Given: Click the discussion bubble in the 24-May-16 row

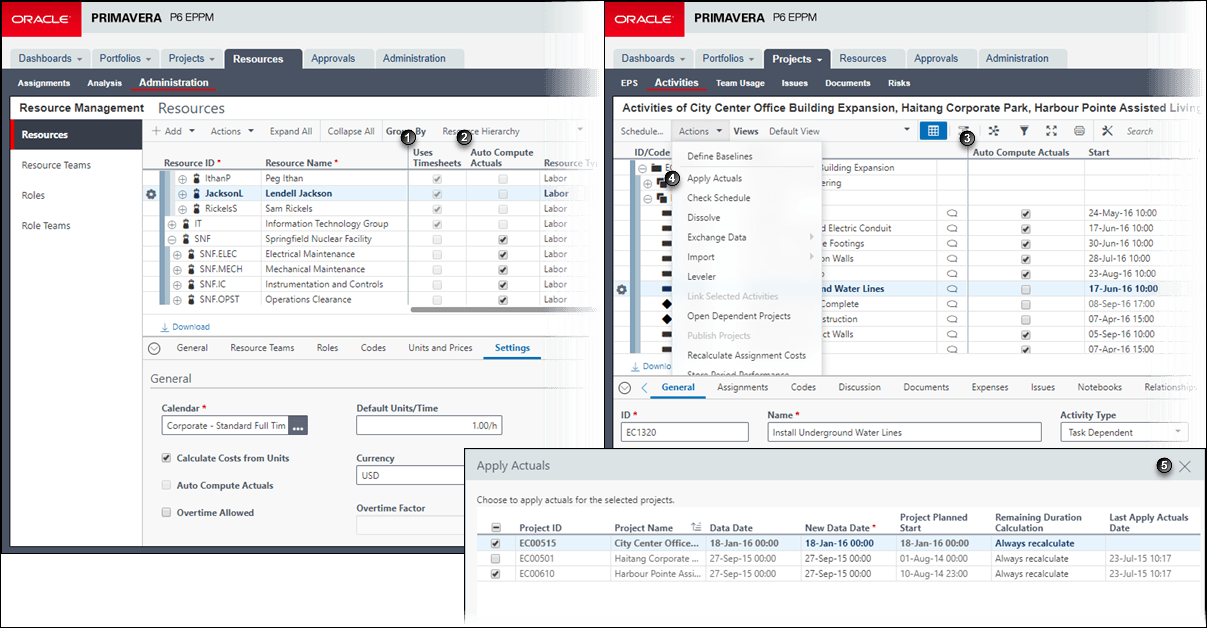Looking at the screenshot, I should 952,213.
